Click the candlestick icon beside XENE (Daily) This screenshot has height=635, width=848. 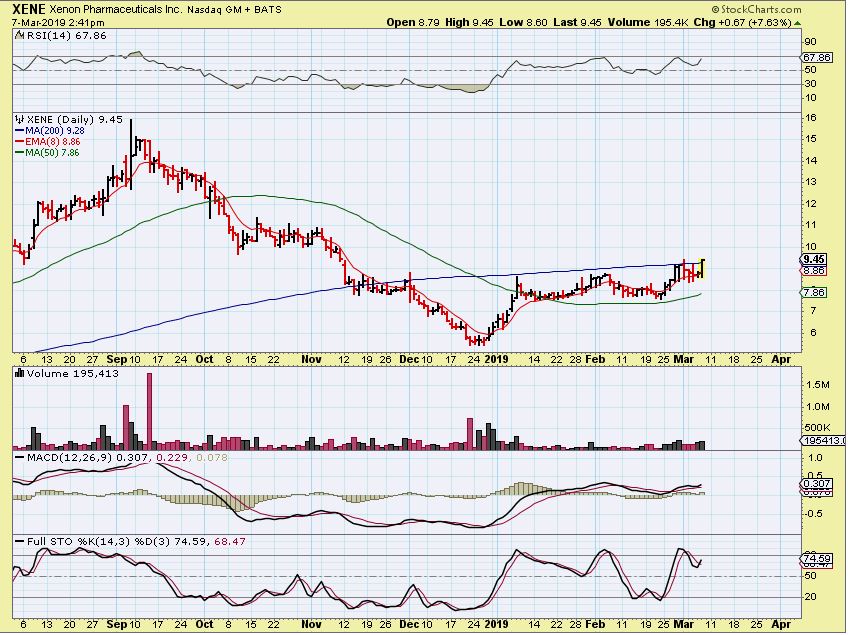point(19,120)
